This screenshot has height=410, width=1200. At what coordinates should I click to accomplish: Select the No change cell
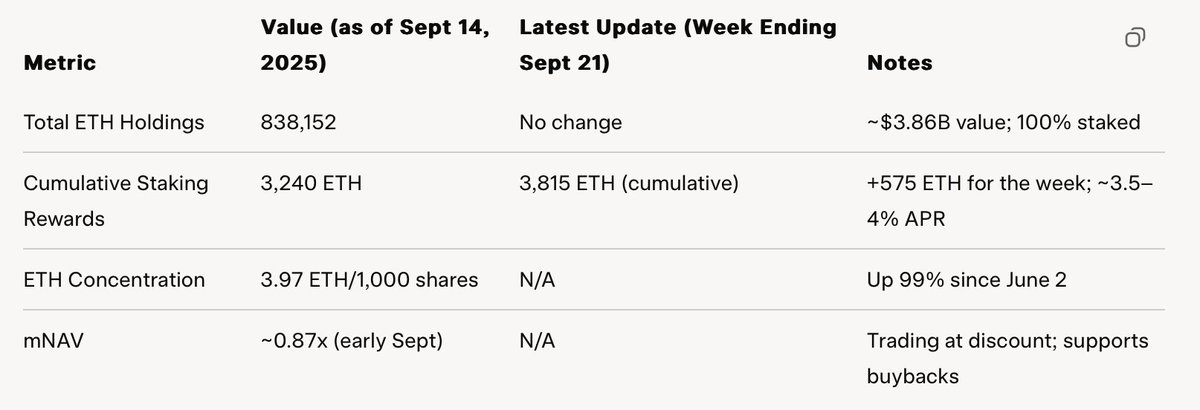tap(570, 123)
